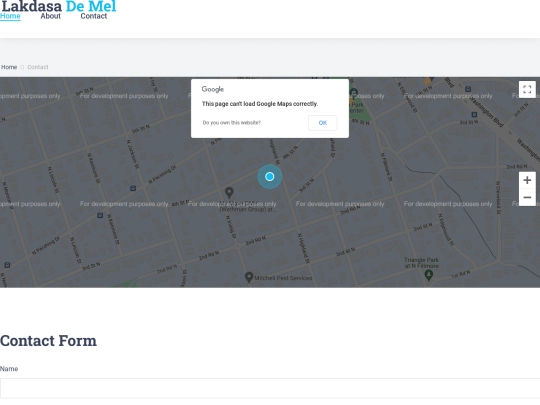Select the Mitchell Pest Services map pin
Screen dimensions: 540x405
(249, 277)
